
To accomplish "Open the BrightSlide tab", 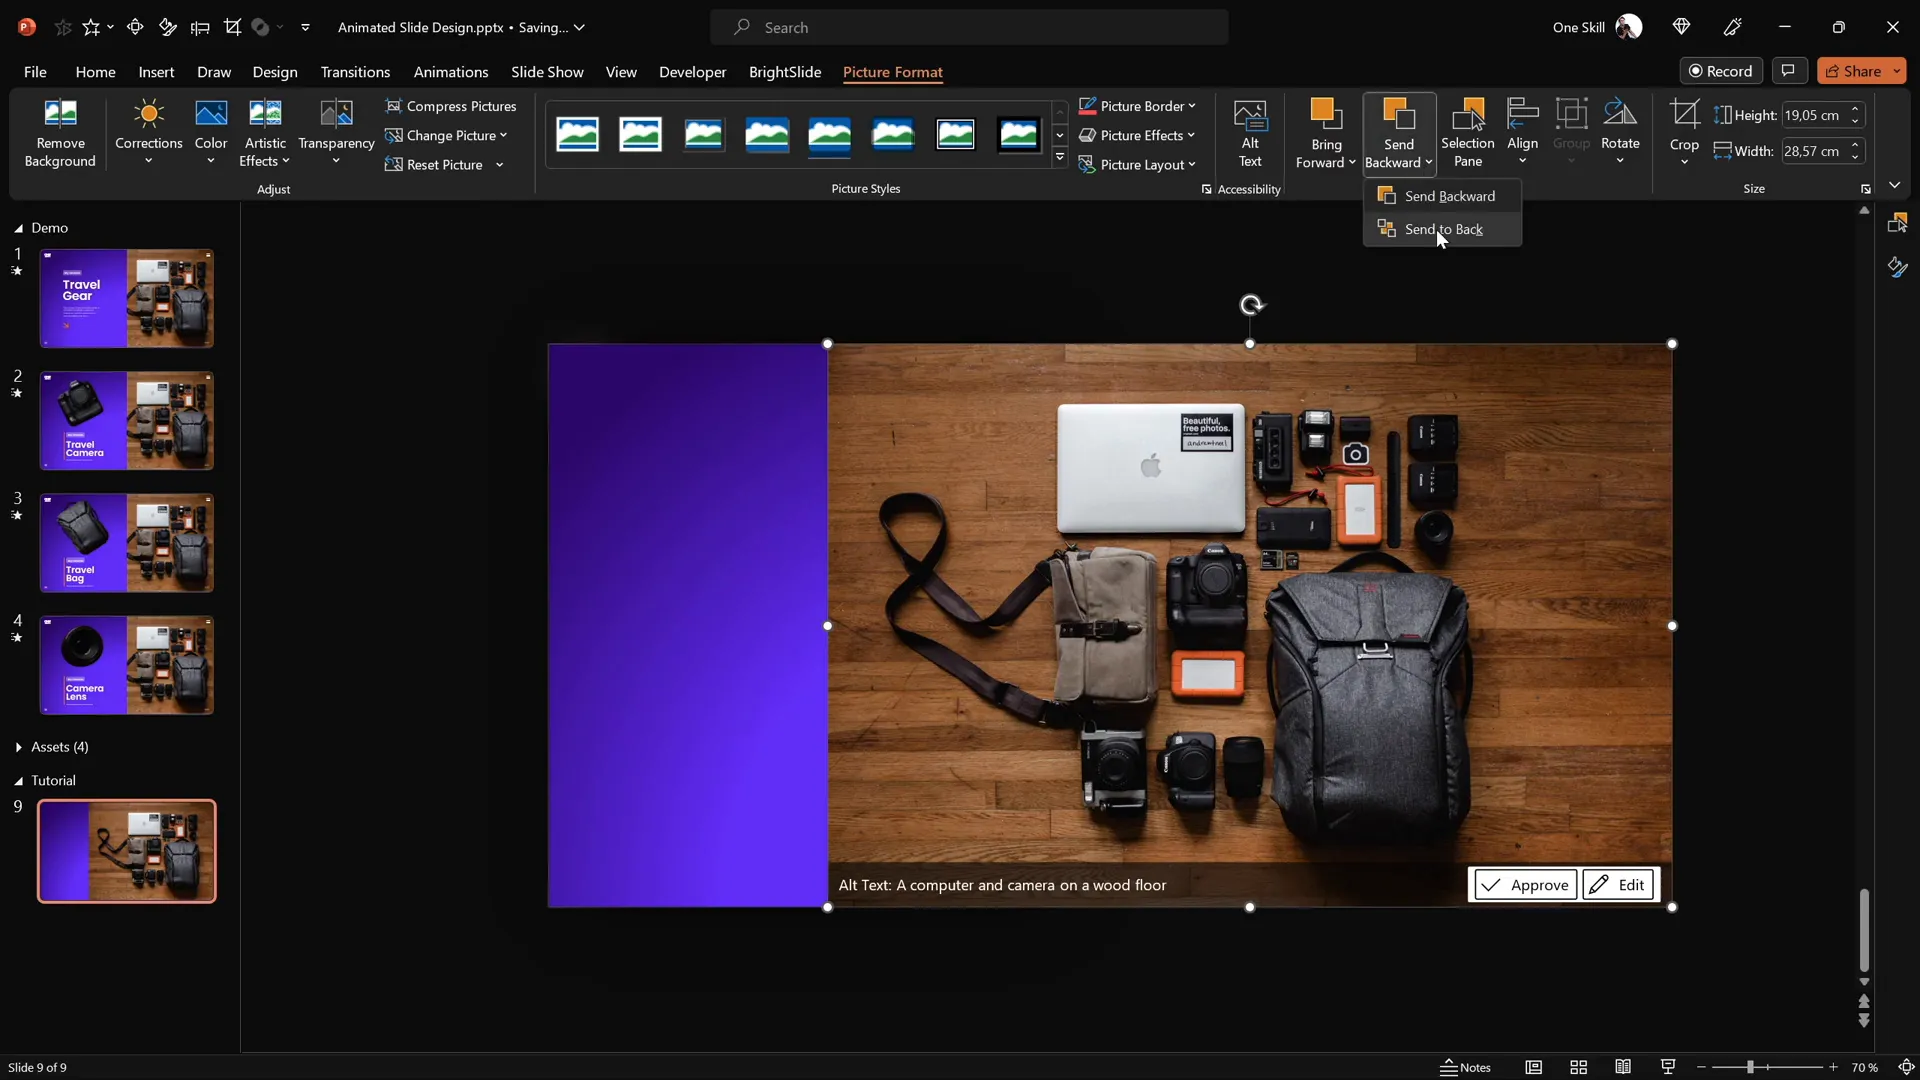I will pyautogui.click(x=785, y=72).
